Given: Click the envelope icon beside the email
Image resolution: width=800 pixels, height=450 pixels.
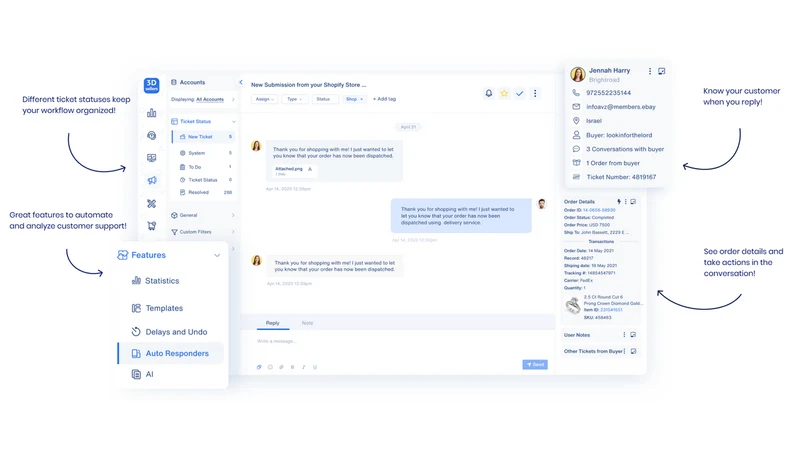Looking at the screenshot, I should [x=576, y=107].
